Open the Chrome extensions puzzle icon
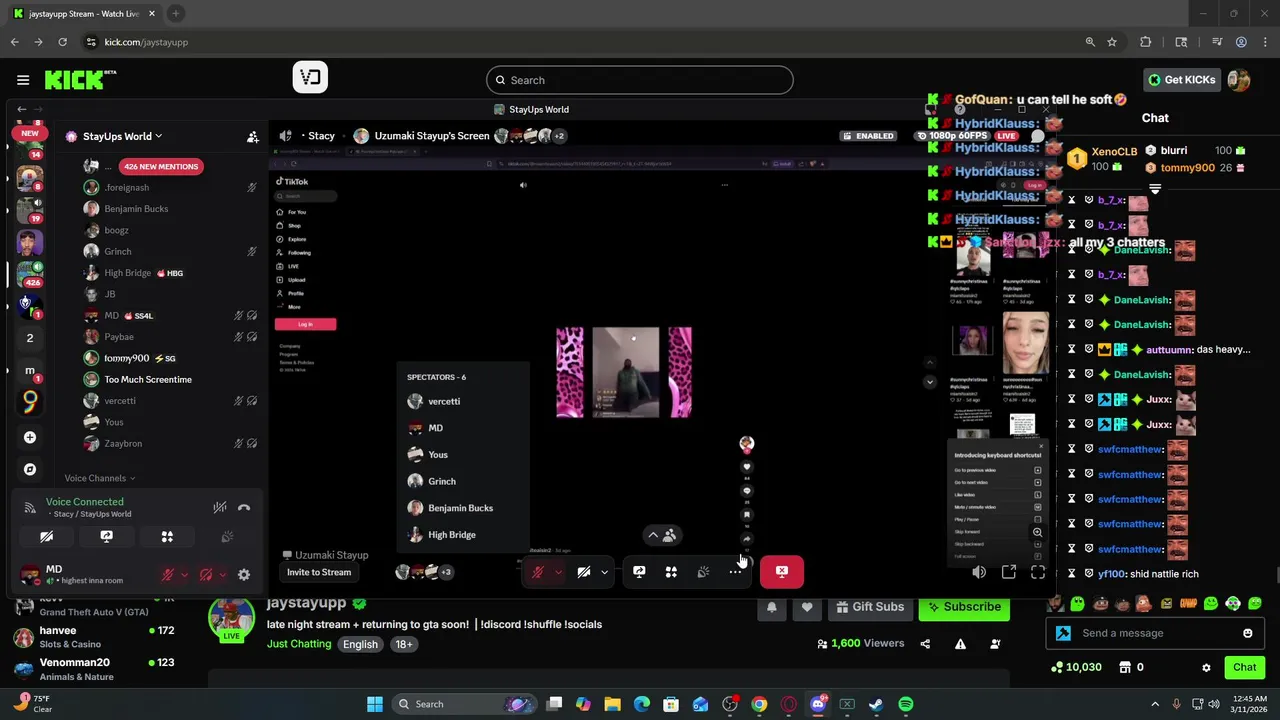Image resolution: width=1280 pixels, height=720 pixels. (1146, 42)
